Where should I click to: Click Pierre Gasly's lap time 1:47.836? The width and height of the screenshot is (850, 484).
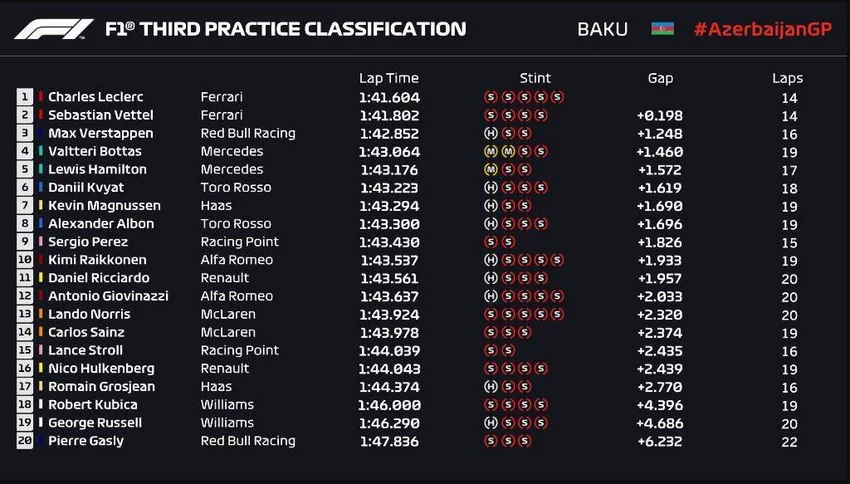click(389, 441)
